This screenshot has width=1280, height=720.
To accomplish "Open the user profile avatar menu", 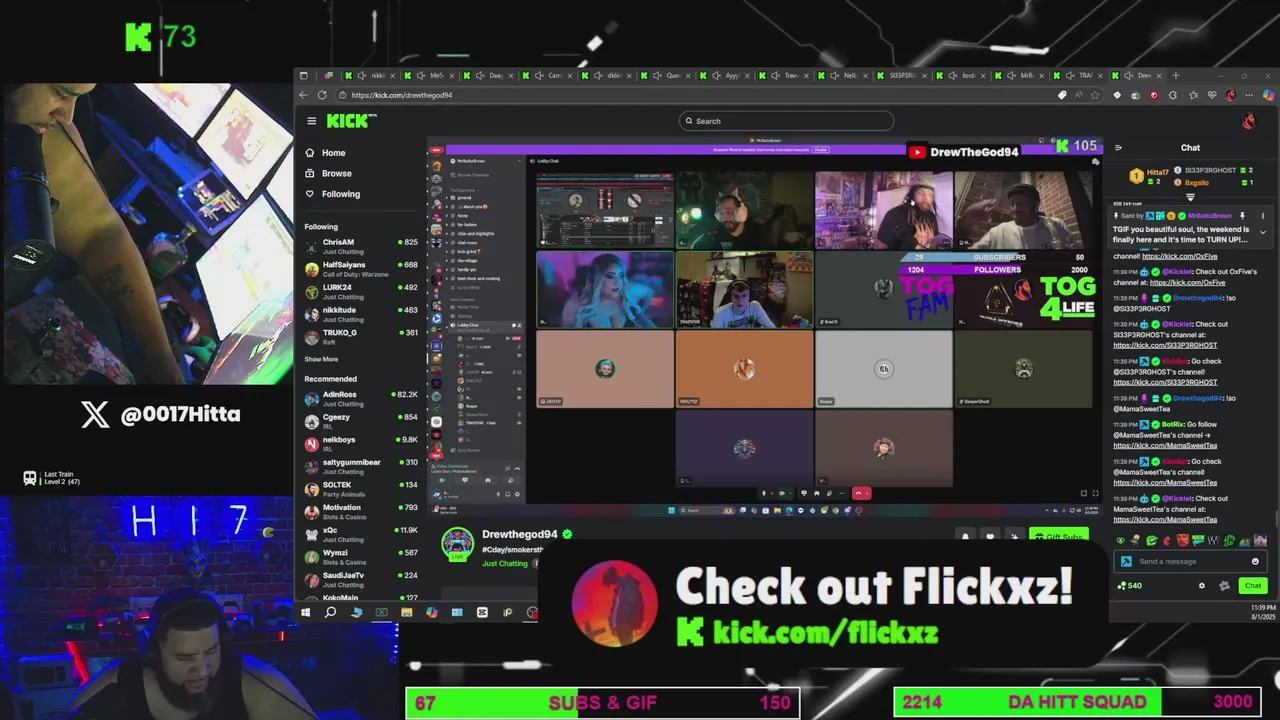I will (x=1248, y=122).
